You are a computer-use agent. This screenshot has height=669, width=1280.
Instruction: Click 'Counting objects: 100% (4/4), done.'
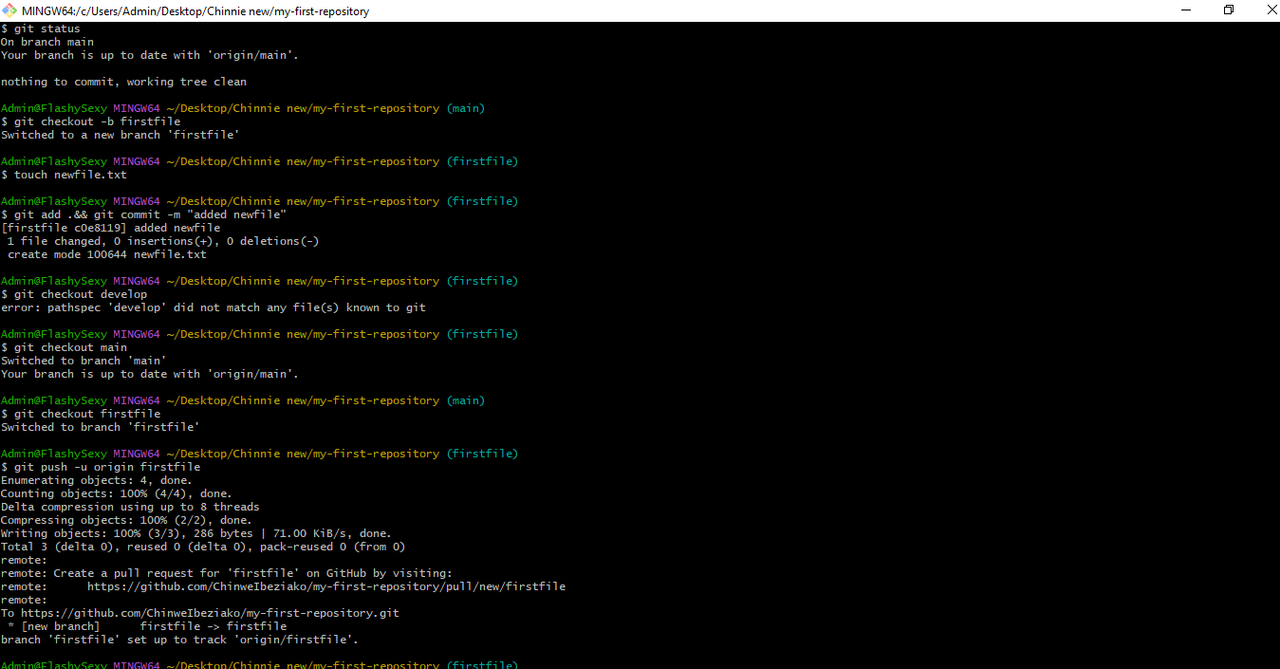point(117,493)
